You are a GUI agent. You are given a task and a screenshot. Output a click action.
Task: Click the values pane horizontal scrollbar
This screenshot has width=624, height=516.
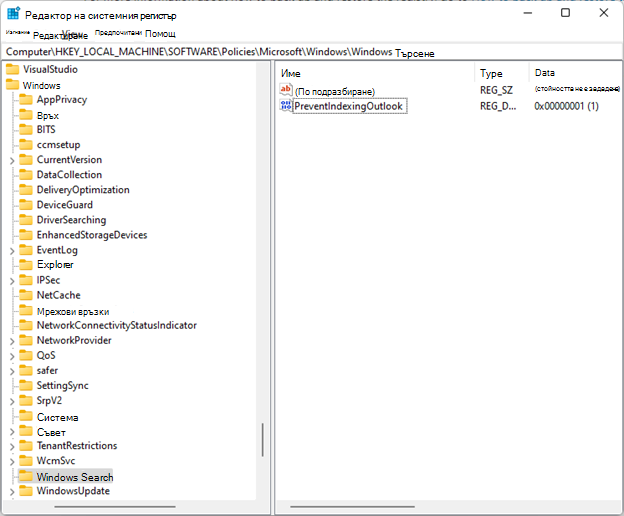(x=353, y=506)
